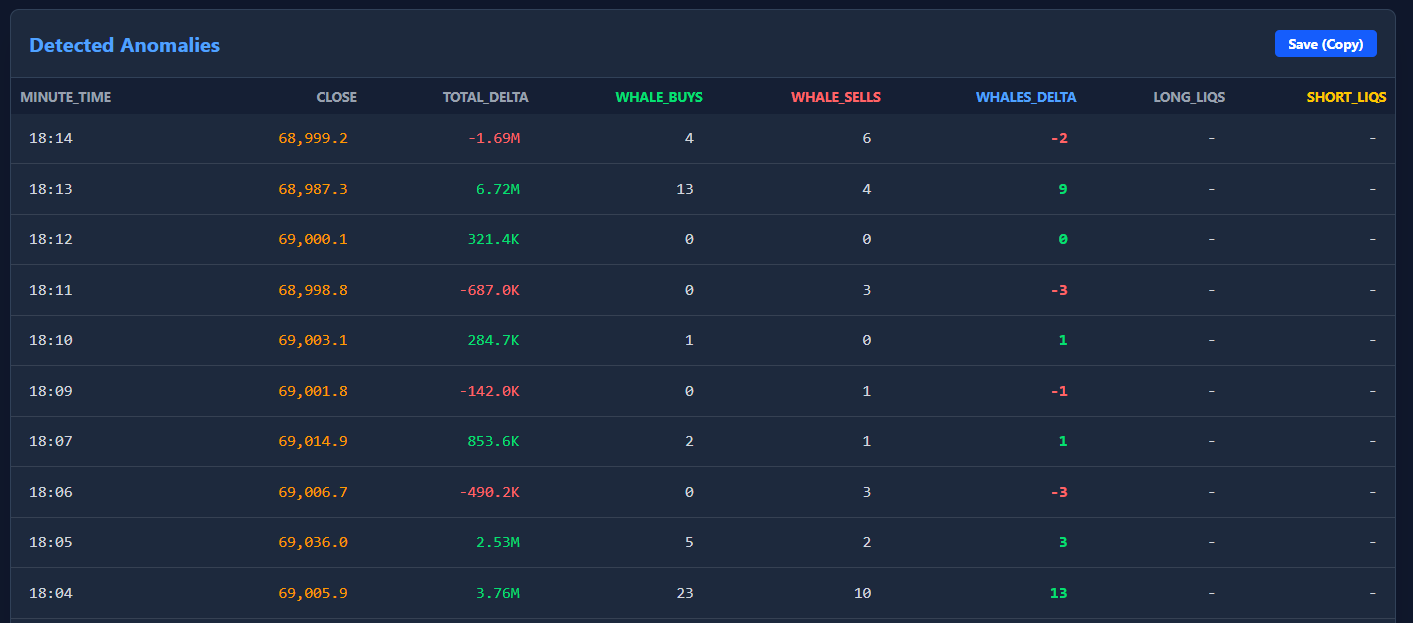Click the LONG_LIQS column header
1413x623 pixels.
[x=1188, y=97]
